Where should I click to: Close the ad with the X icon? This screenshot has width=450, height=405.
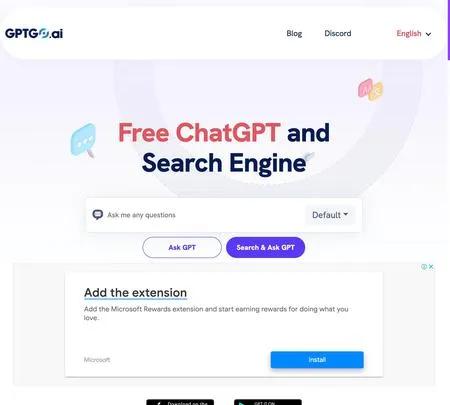pyautogui.click(x=431, y=267)
